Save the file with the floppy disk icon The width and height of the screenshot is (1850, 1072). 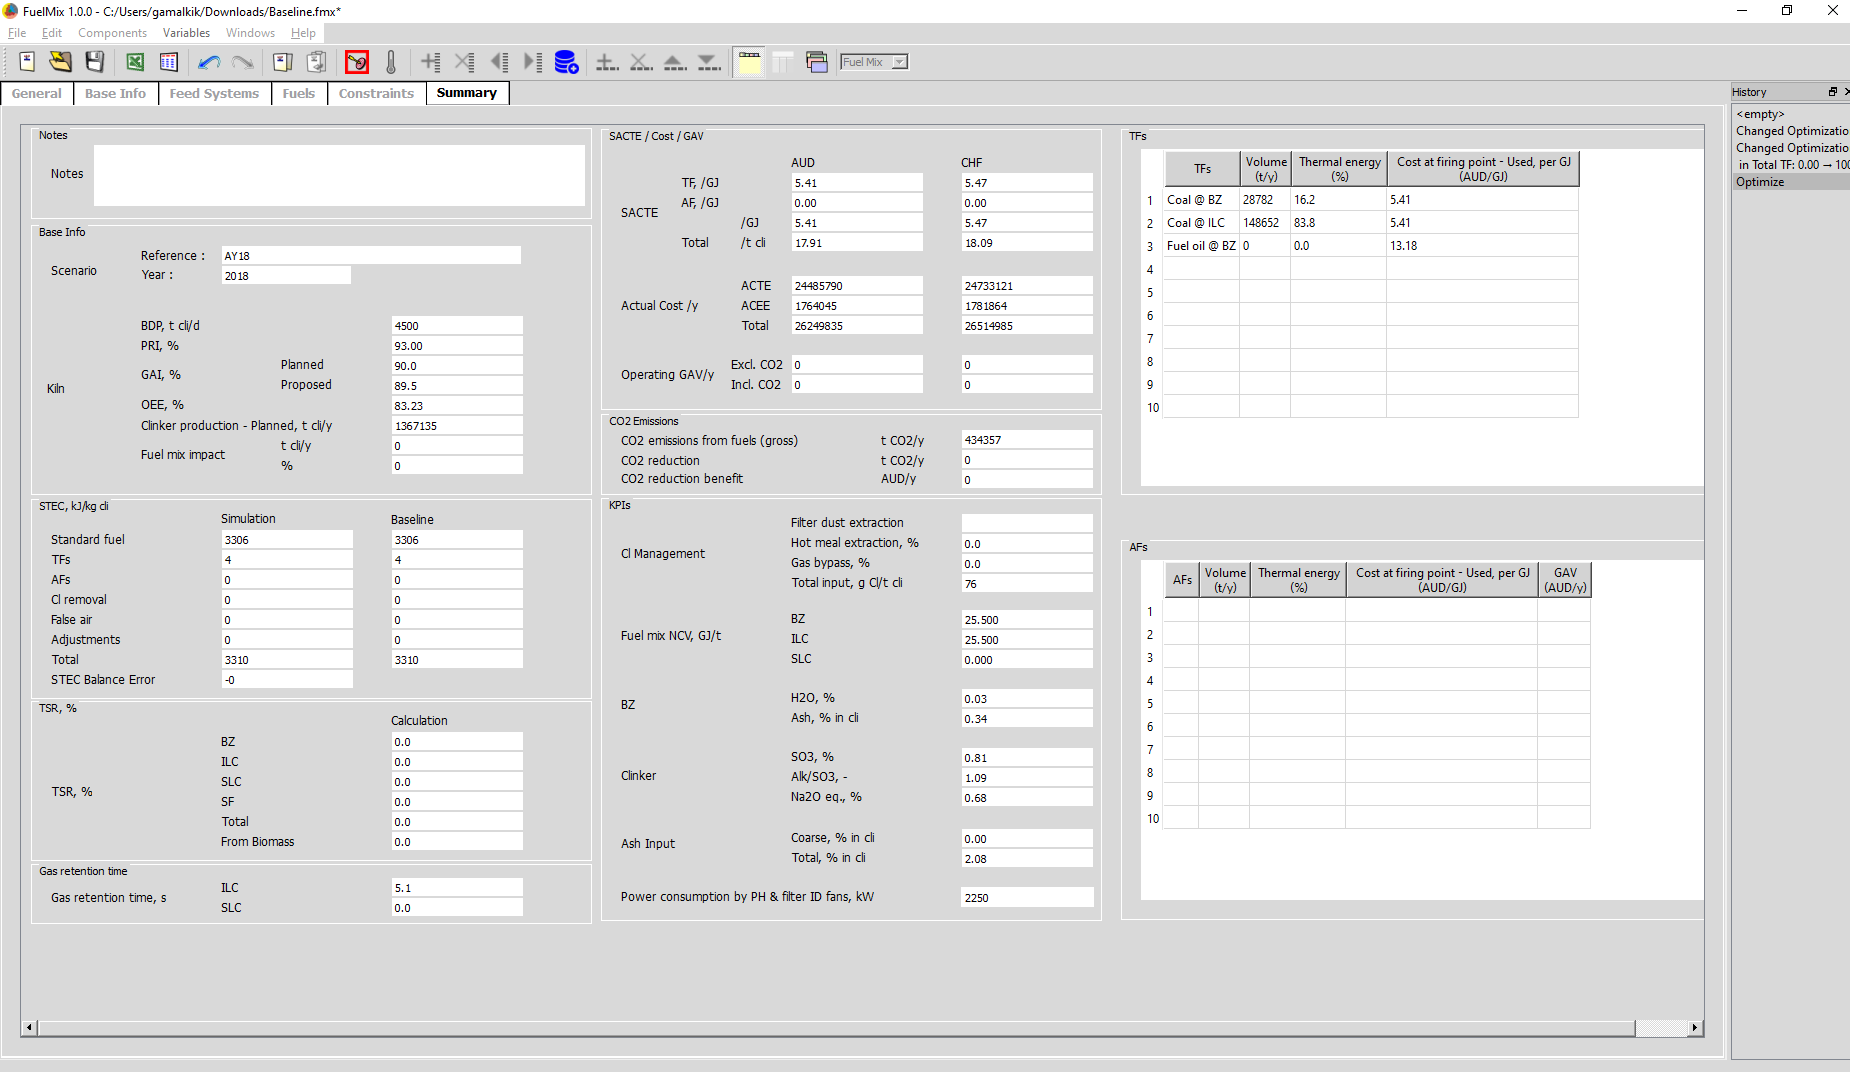95,62
